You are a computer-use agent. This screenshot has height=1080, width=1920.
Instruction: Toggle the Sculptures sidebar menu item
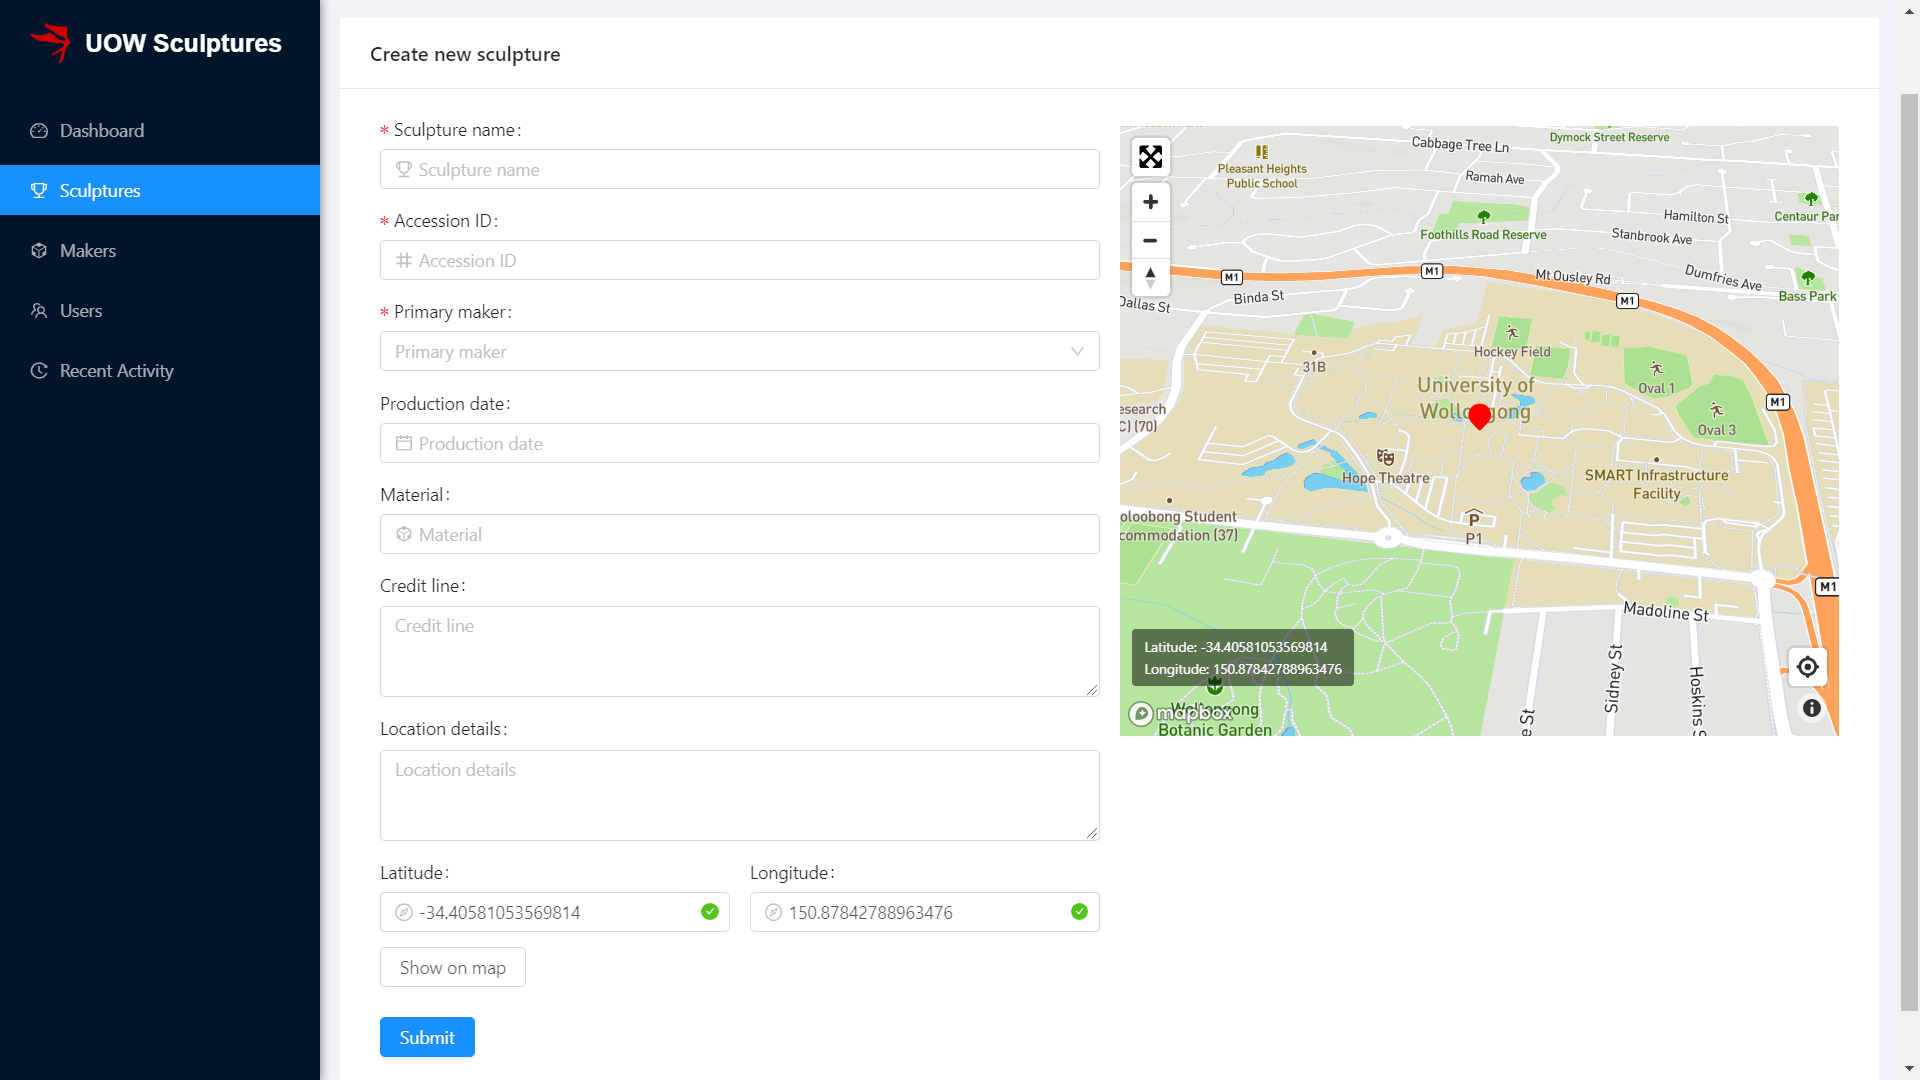160,190
